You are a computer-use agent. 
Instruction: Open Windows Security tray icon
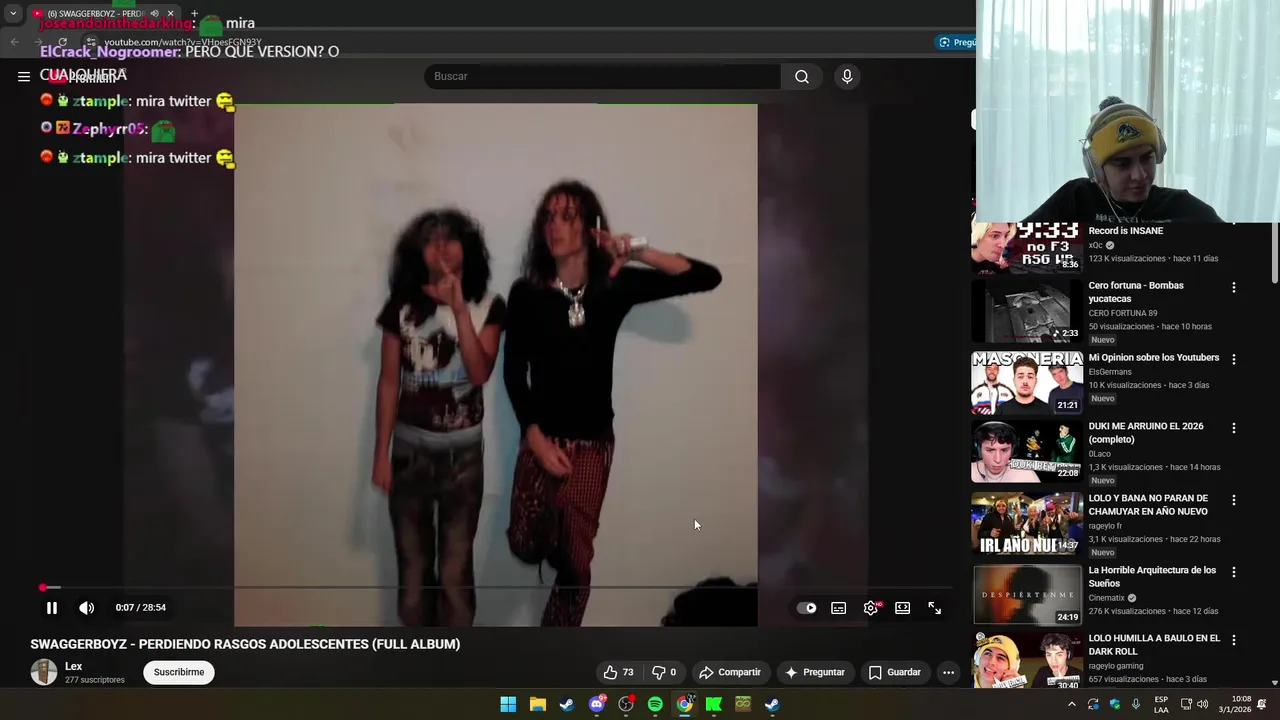click(x=1115, y=704)
